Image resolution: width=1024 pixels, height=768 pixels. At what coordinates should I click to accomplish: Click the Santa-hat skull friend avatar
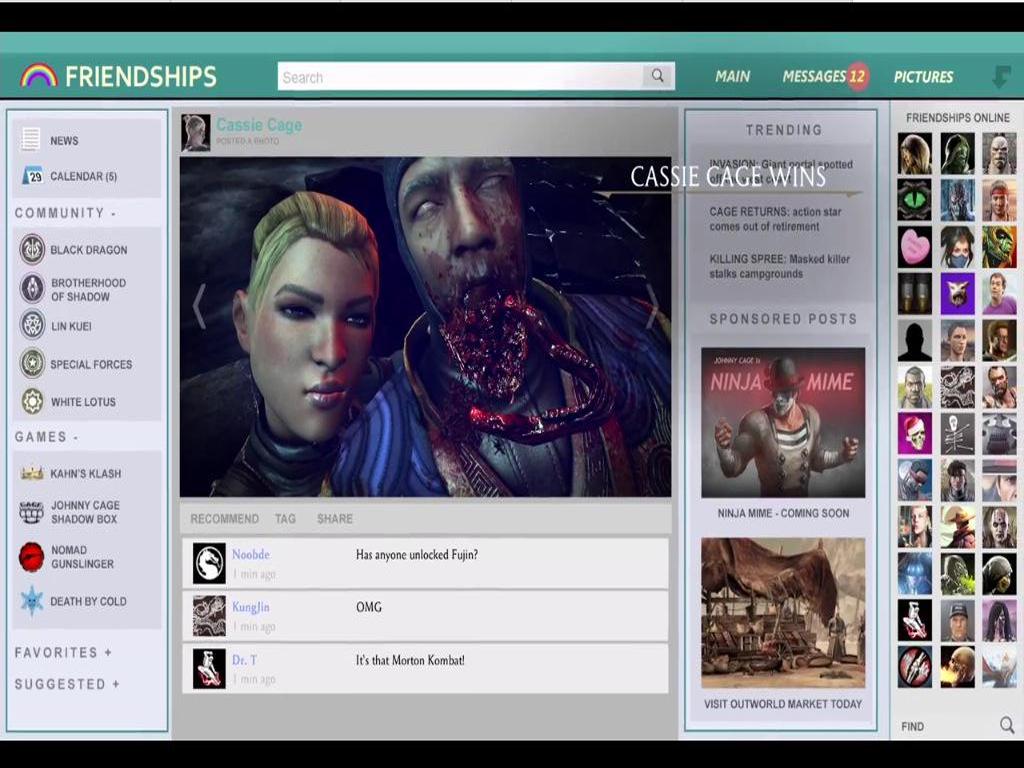point(914,433)
